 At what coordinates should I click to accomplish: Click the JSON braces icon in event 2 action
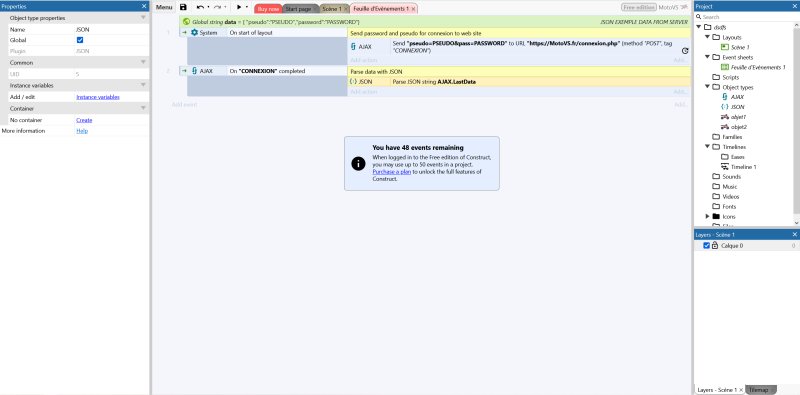(x=353, y=81)
